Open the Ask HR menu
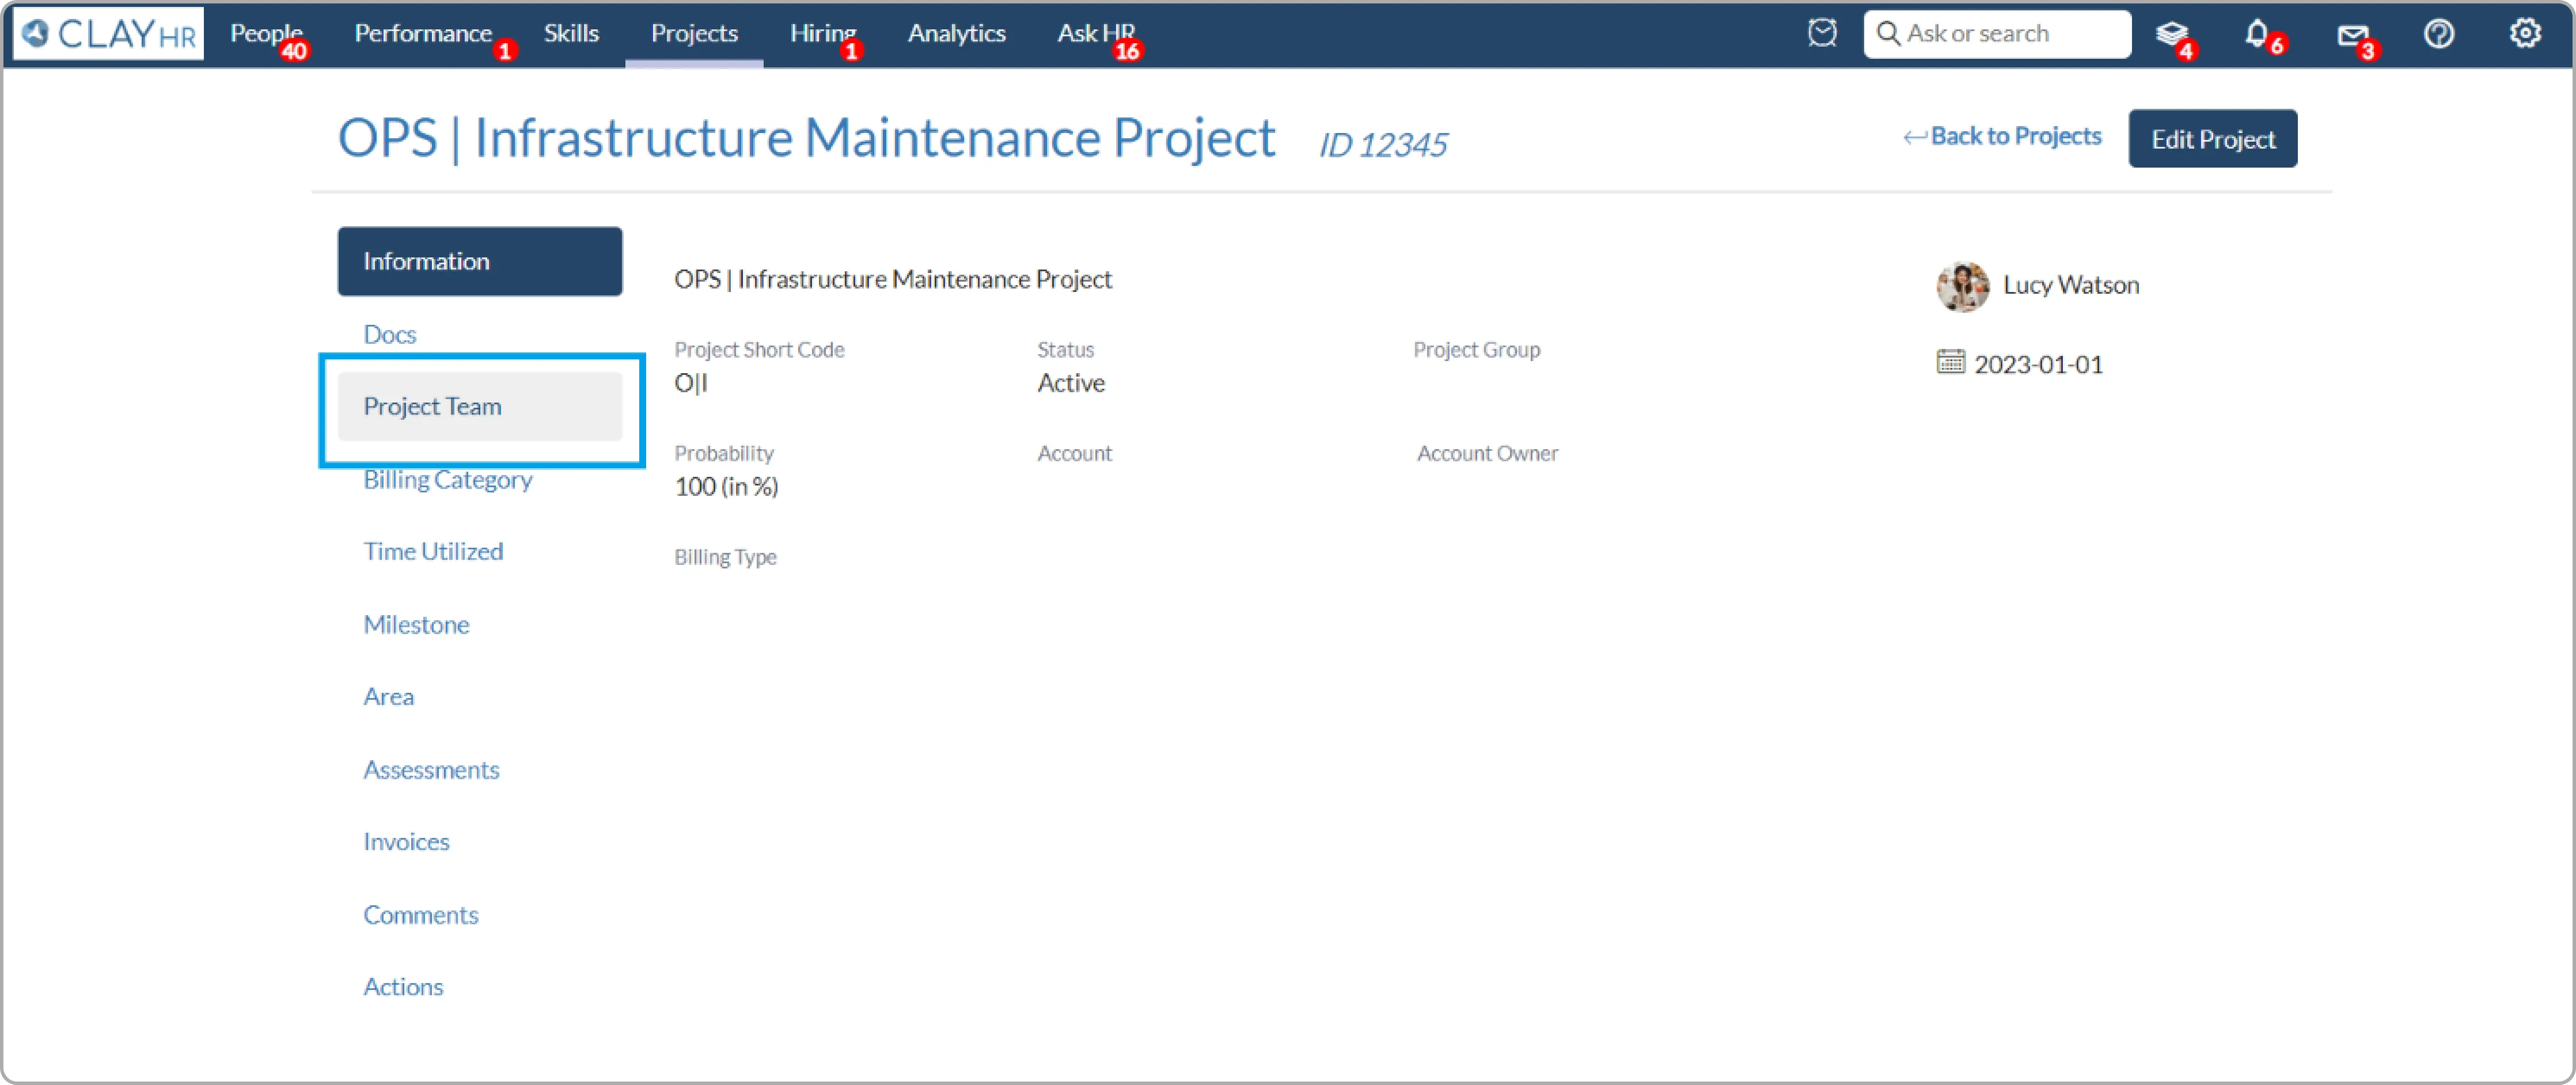 (1095, 34)
